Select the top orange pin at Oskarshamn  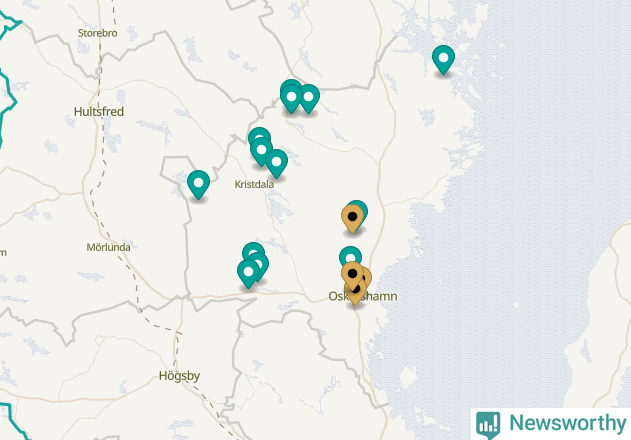pos(352,275)
